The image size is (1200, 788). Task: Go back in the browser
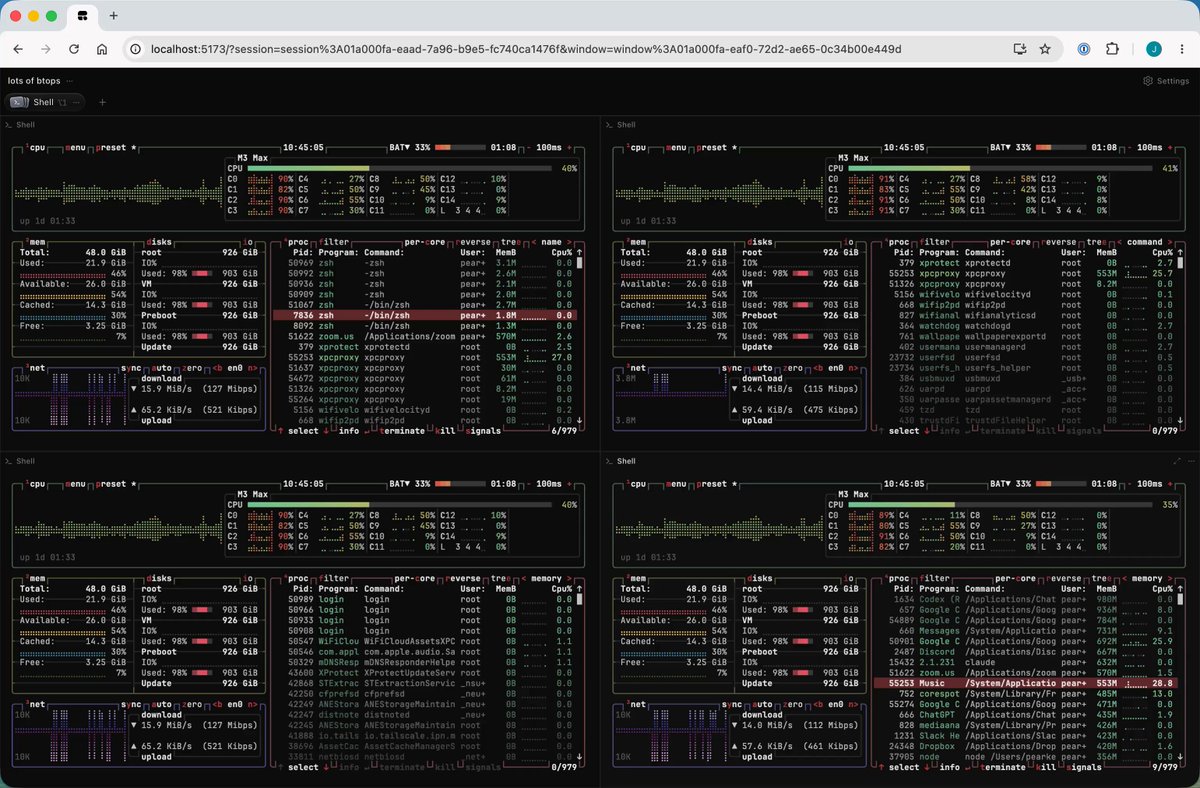[18, 48]
